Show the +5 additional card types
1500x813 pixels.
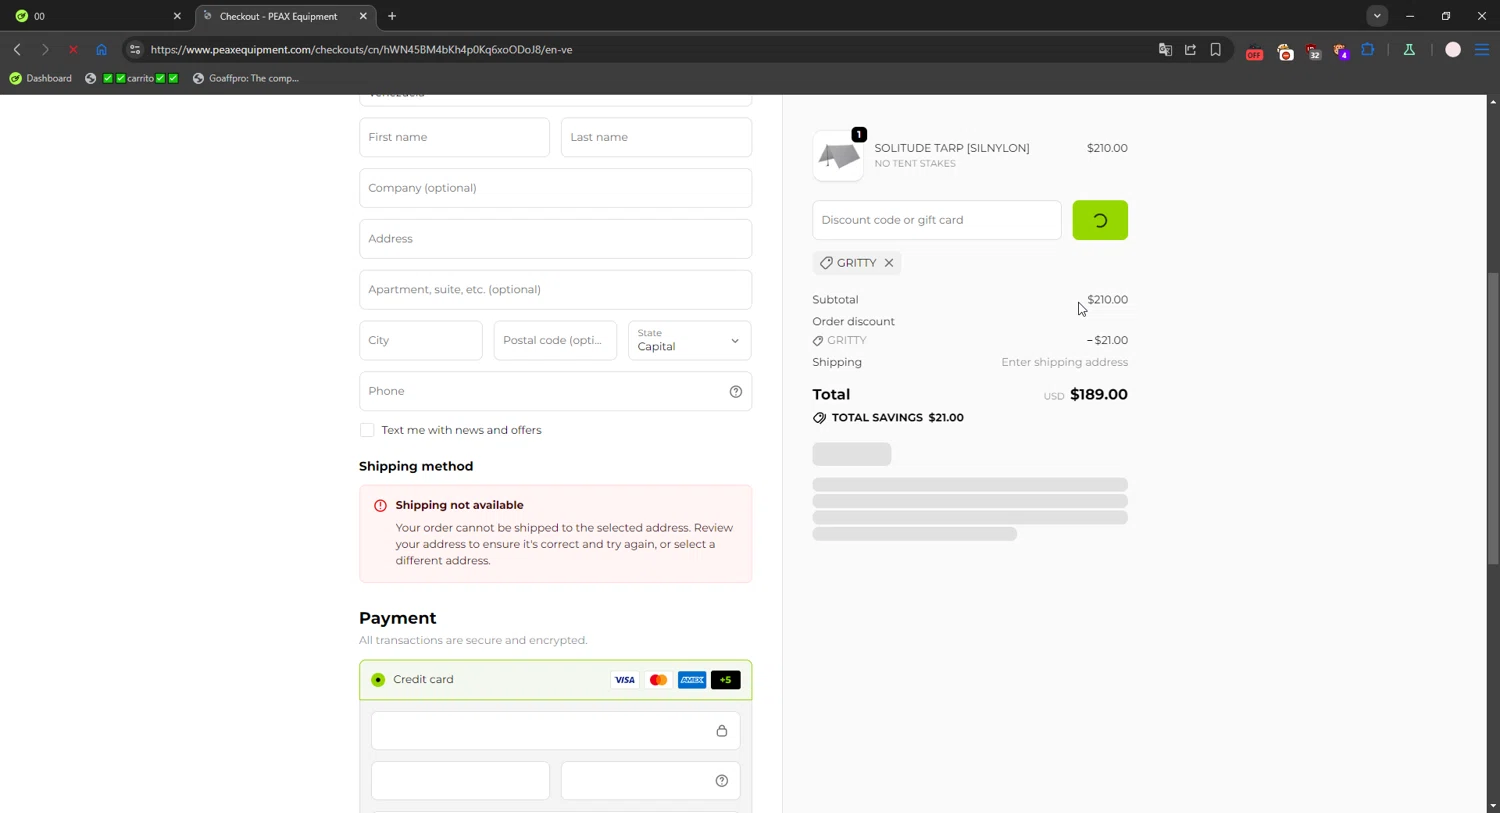(x=726, y=680)
